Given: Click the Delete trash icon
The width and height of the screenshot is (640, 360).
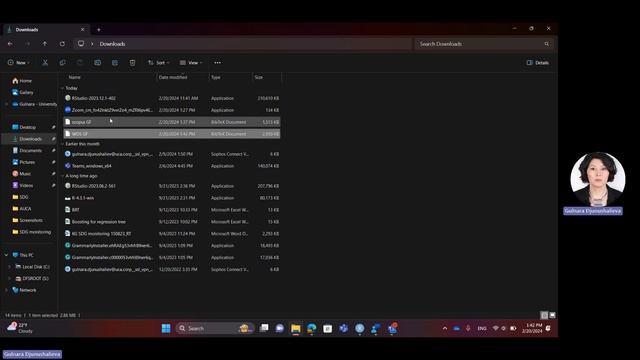Looking at the screenshot, I should [x=132, y=62].
